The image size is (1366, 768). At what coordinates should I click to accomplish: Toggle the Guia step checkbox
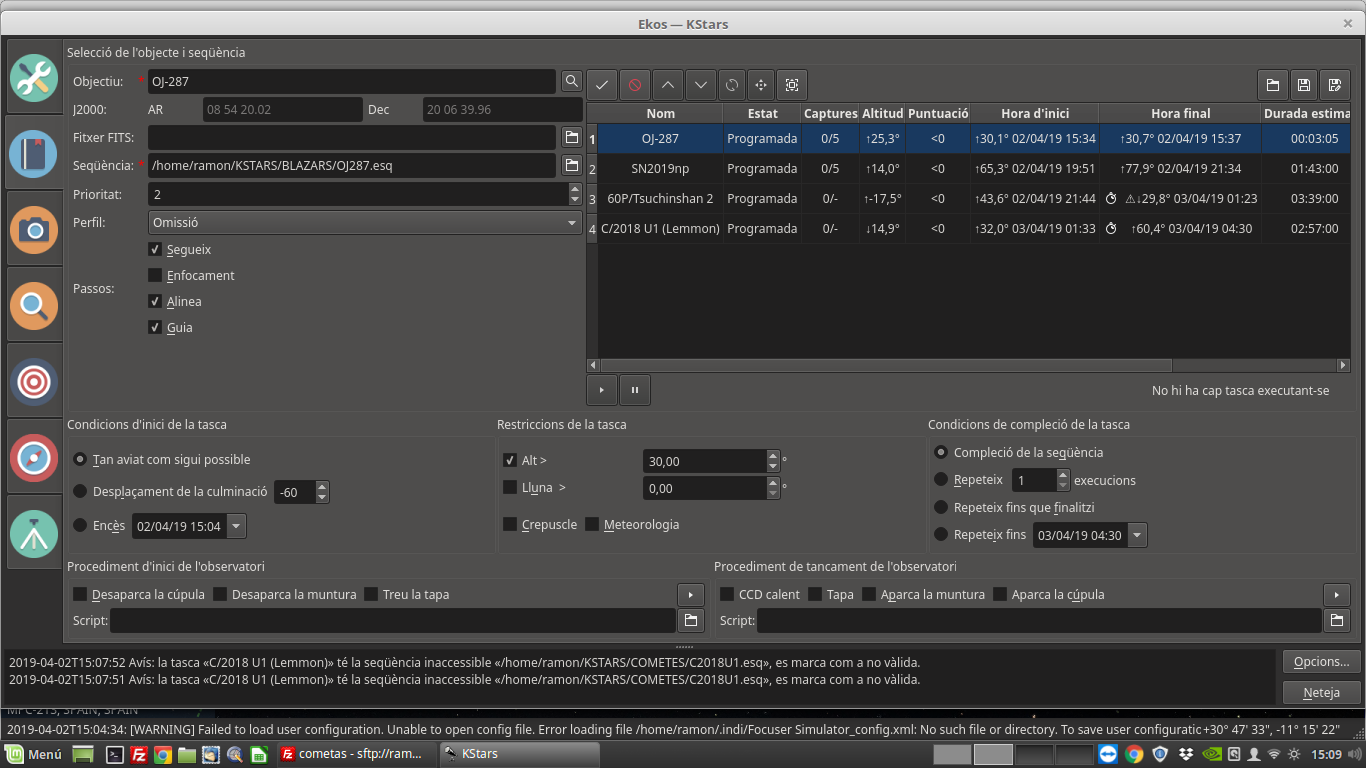click(x=155, y=327)
